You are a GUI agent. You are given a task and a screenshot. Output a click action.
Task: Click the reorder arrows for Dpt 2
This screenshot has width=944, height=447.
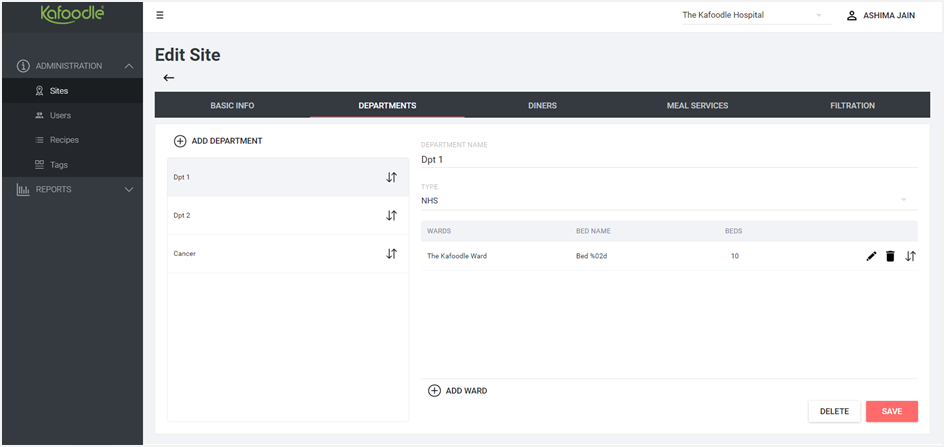[391, 215]
